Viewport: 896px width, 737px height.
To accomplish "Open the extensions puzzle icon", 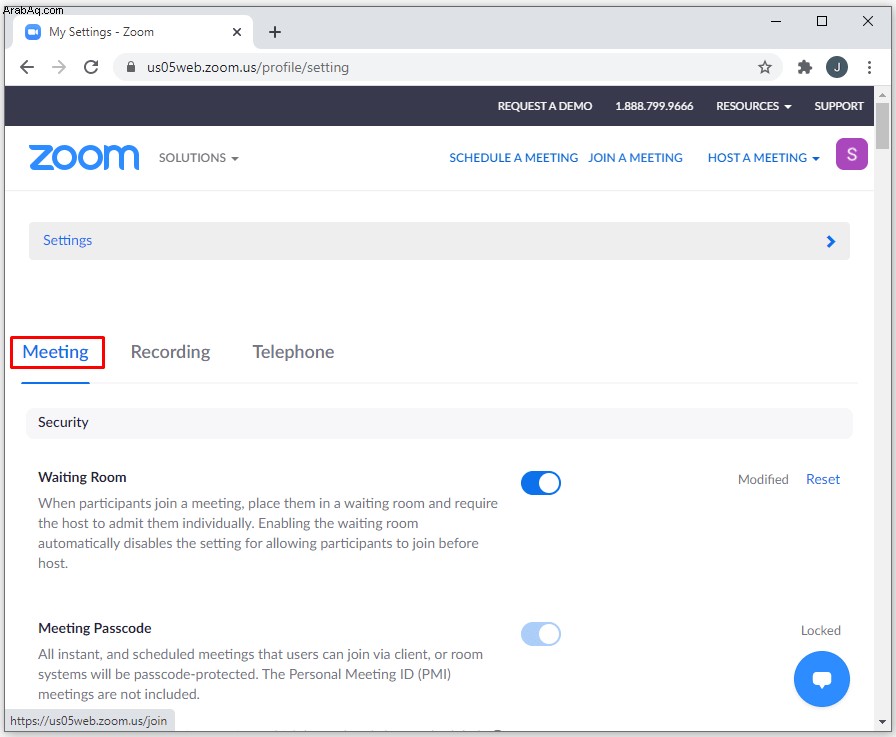I will point(805,67).
